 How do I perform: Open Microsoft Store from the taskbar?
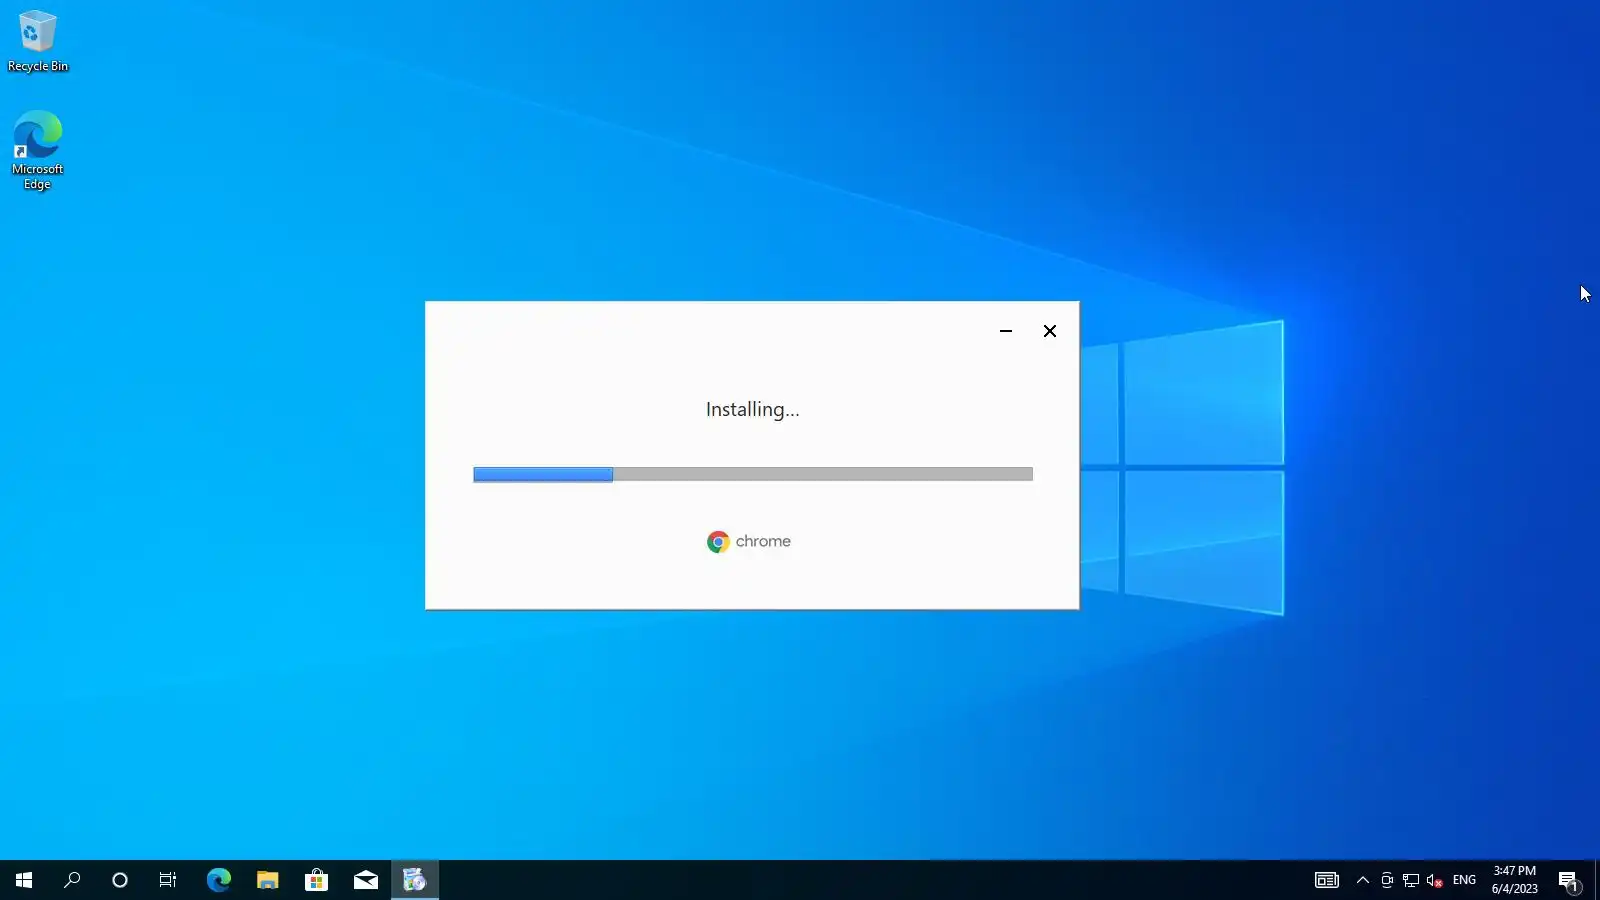316,880
